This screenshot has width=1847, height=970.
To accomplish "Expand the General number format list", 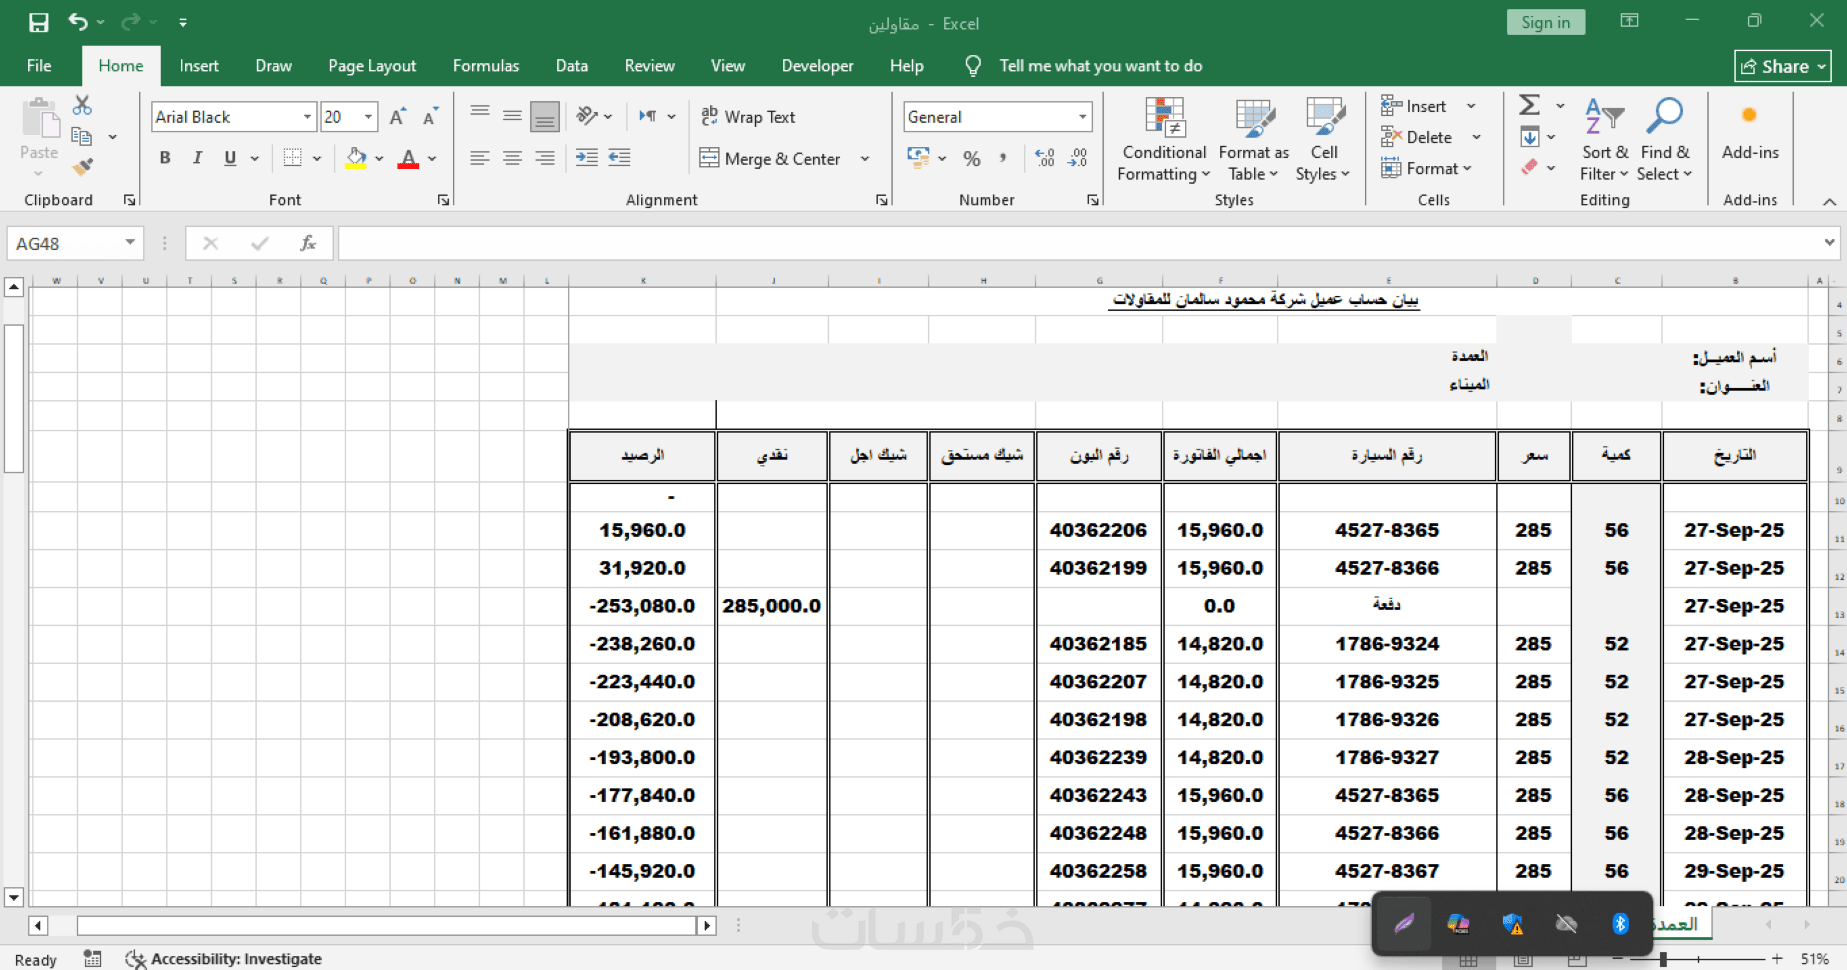I will point(1082,117).
